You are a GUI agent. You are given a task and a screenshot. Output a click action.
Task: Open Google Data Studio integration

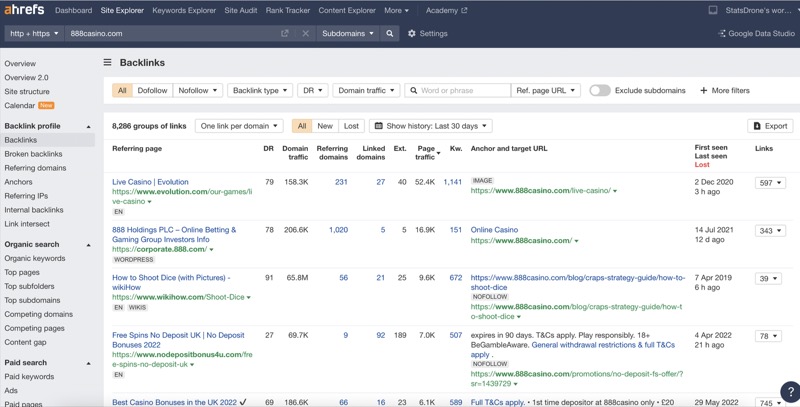pyautogui.click(x=756, y=33)
